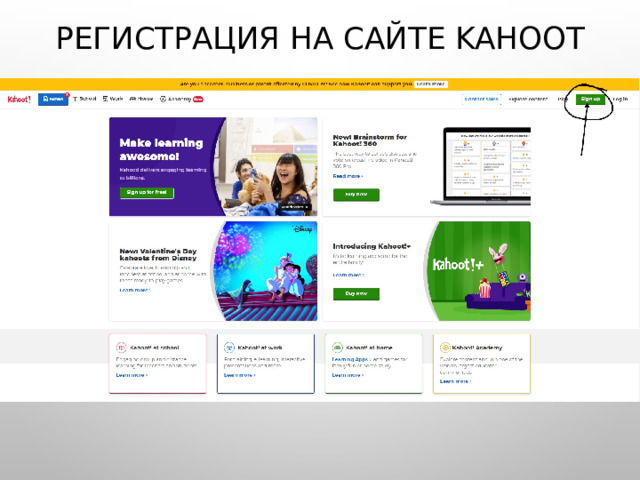Click Learn more in Kahoot! at school
This screenshot has height=480, width=640.
pyautogui.click(x=131, y=375)
